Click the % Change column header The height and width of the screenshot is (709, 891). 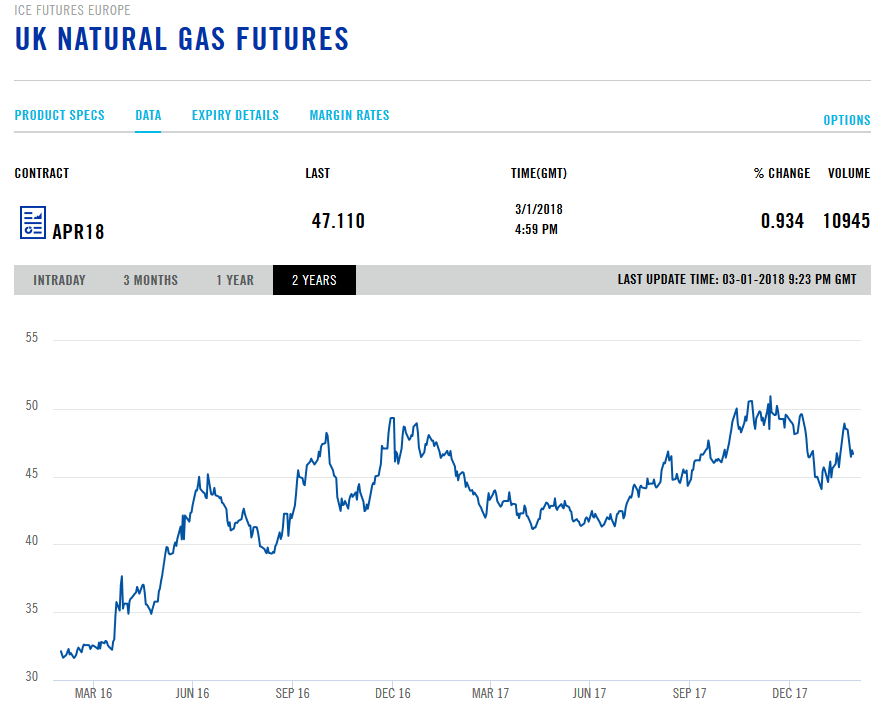[x=782, y=173]
